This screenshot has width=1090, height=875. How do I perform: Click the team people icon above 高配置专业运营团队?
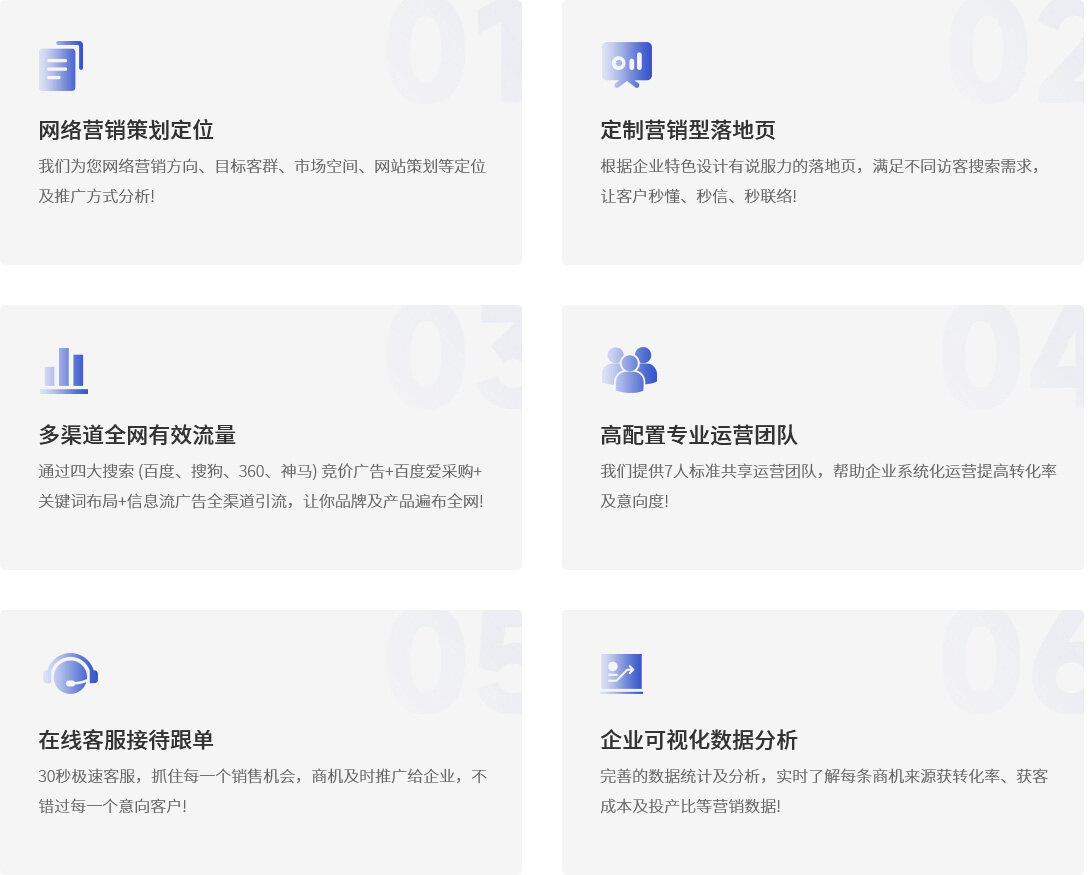click(629, 369)
